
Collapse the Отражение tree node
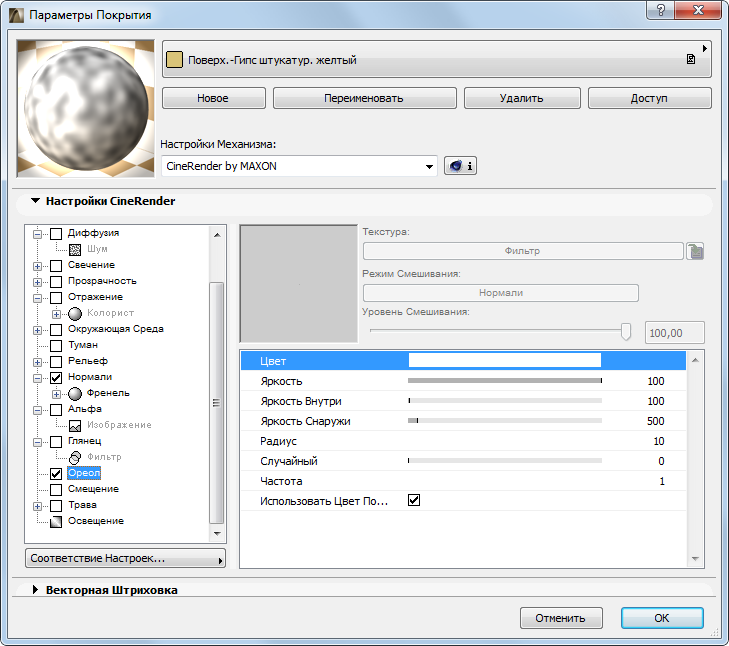(x=37, y=298)
